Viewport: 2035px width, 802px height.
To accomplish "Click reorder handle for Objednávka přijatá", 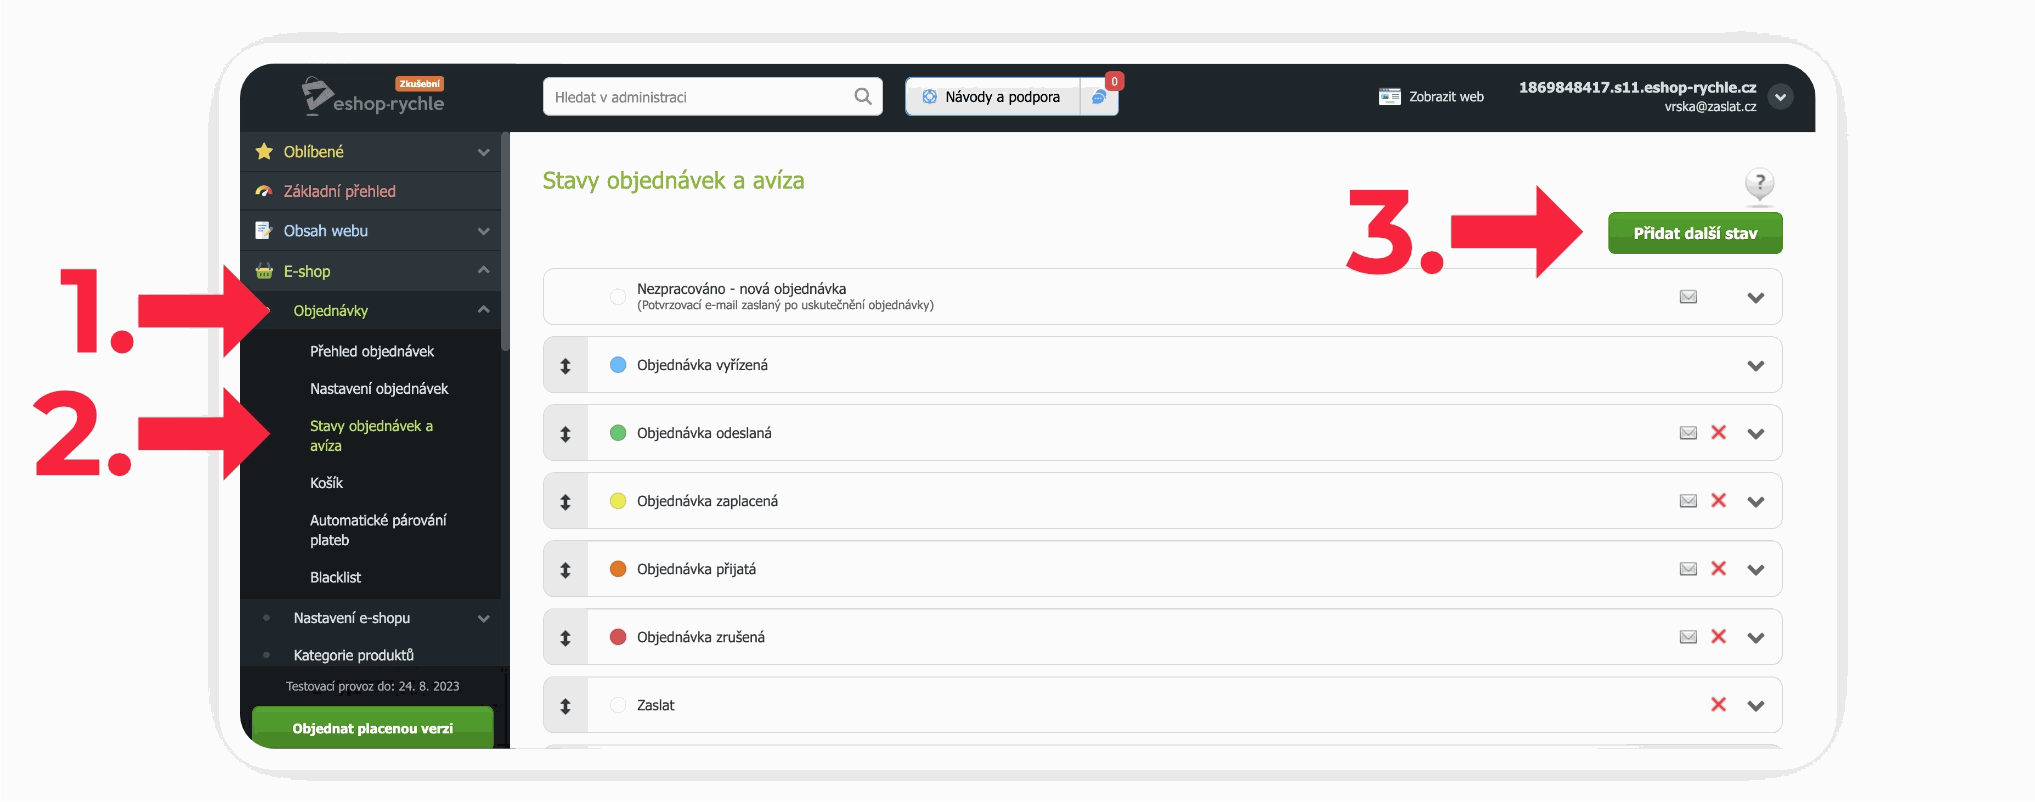I will pyautogui.click(x=565, y=570).
